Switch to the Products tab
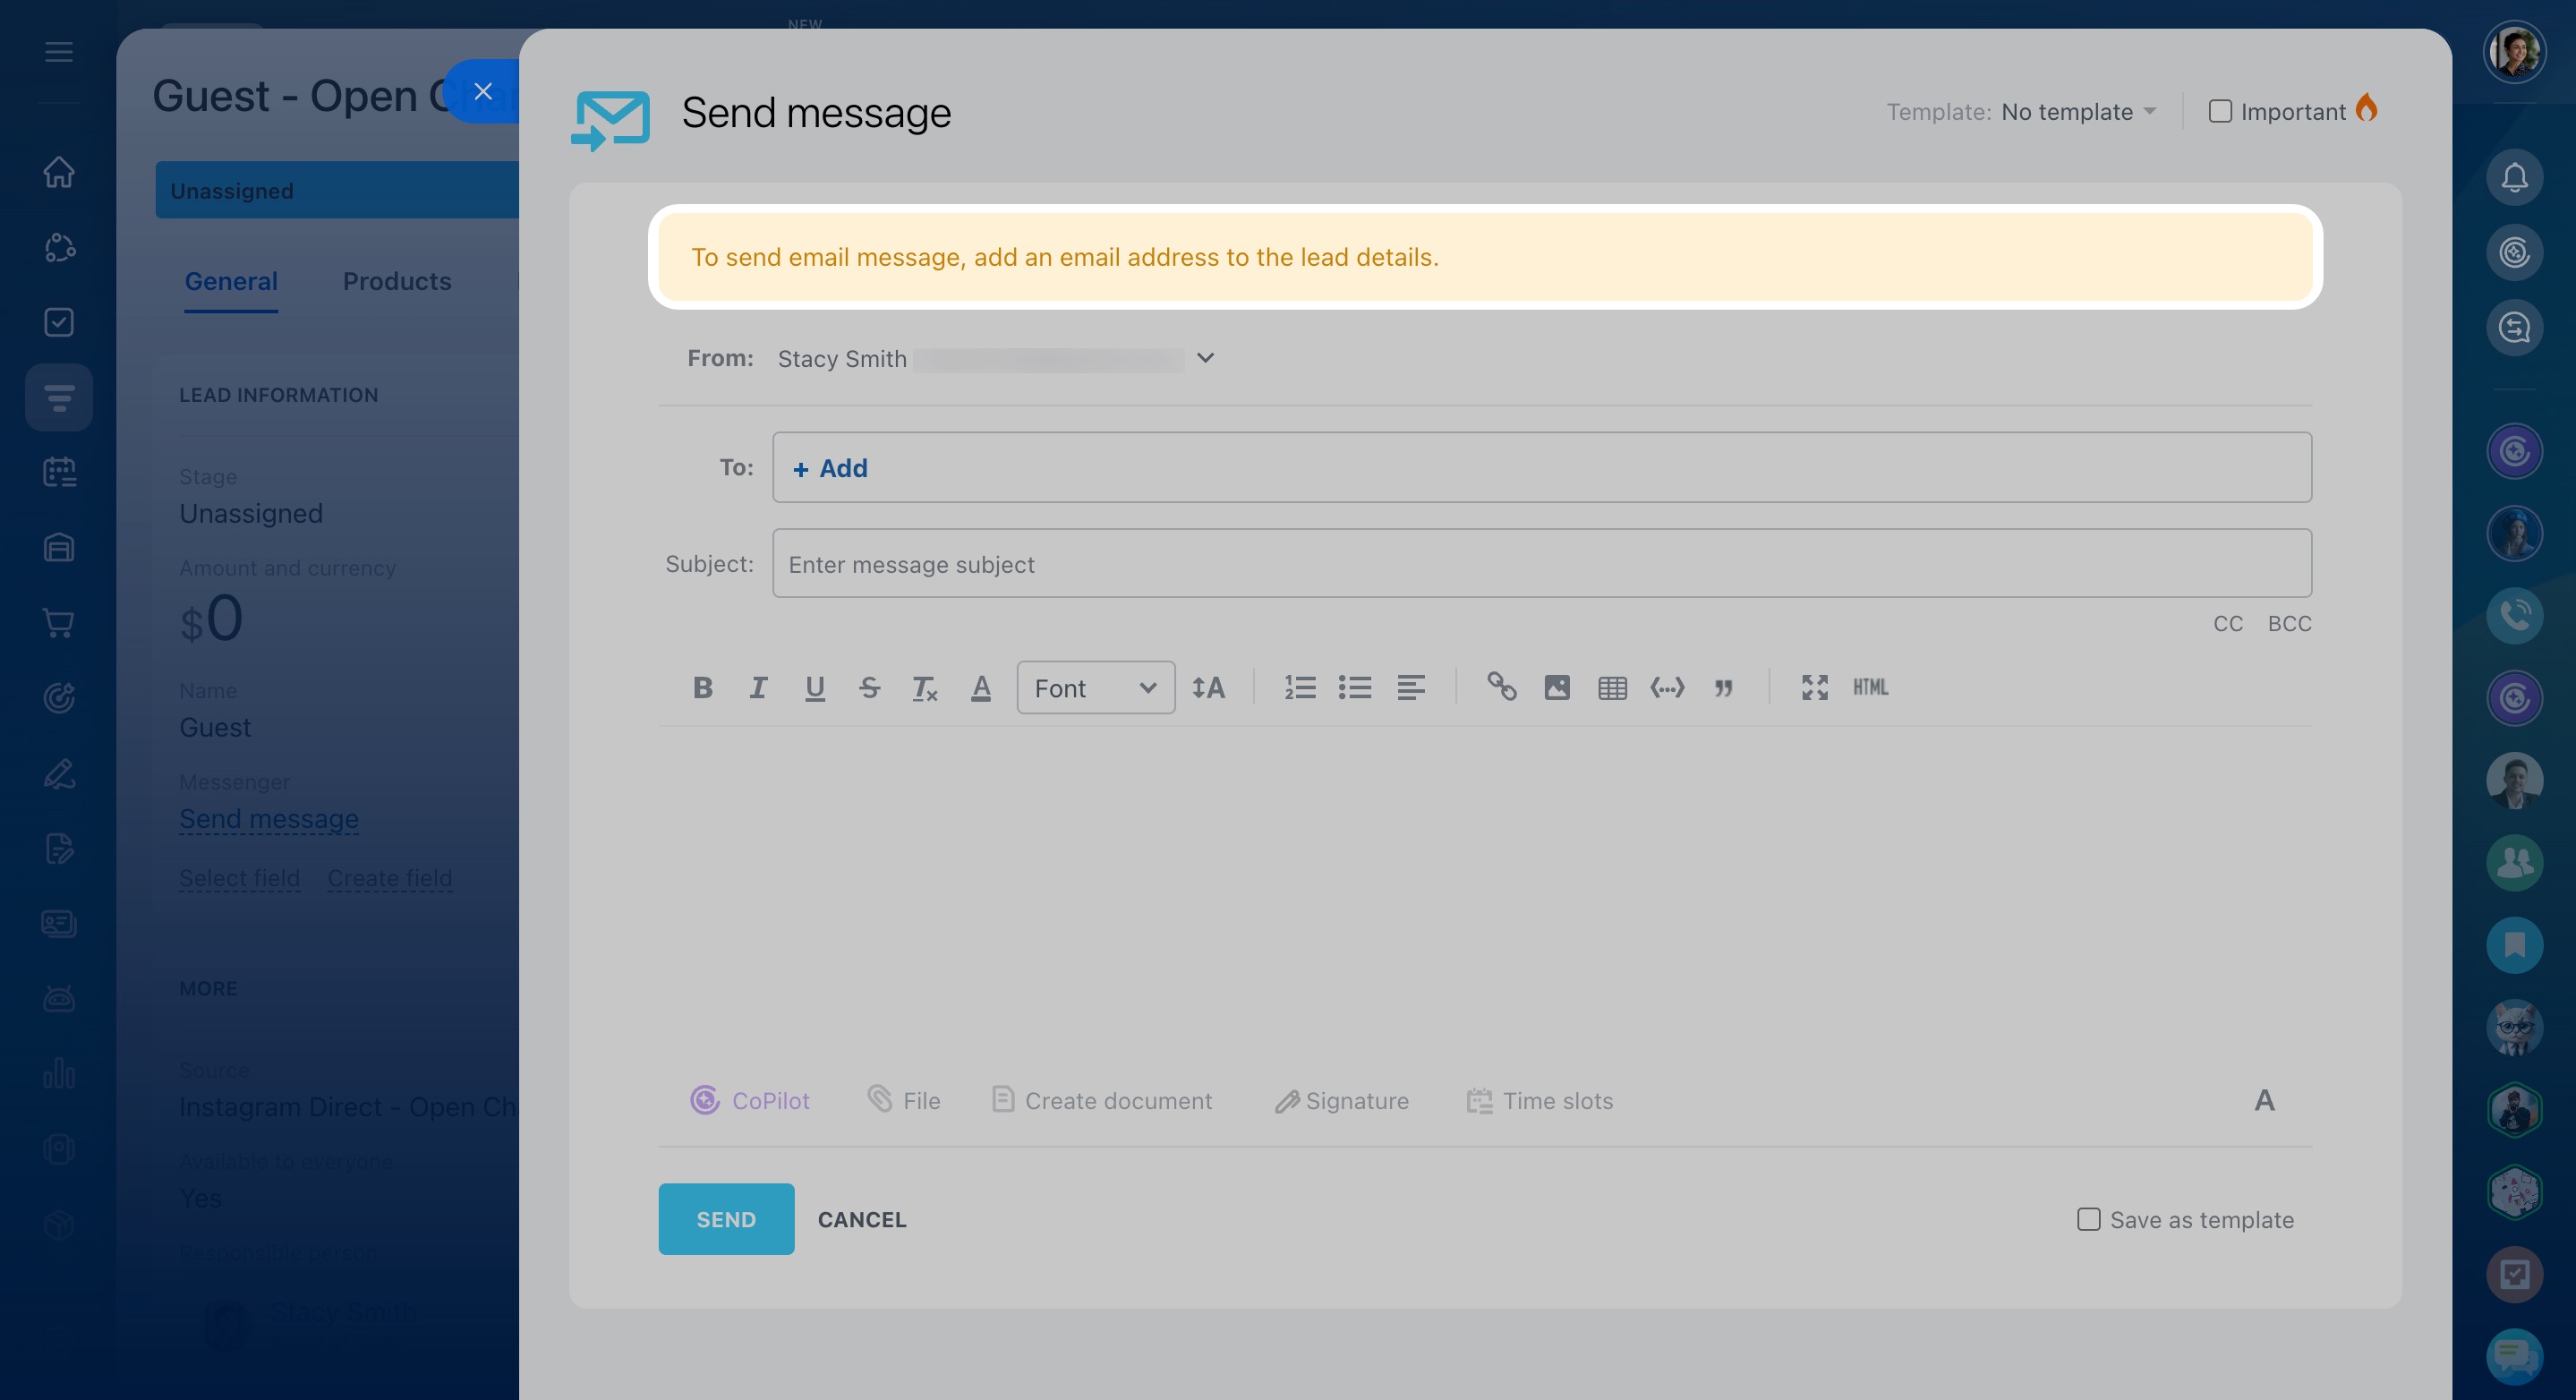The image size is (2576, 1400). coord(397,281)
